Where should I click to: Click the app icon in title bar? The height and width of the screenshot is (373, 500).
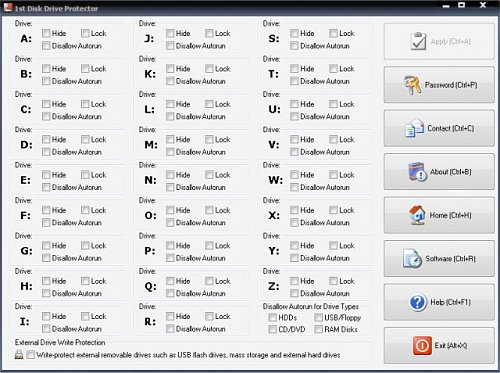click(x=8, y=7)
